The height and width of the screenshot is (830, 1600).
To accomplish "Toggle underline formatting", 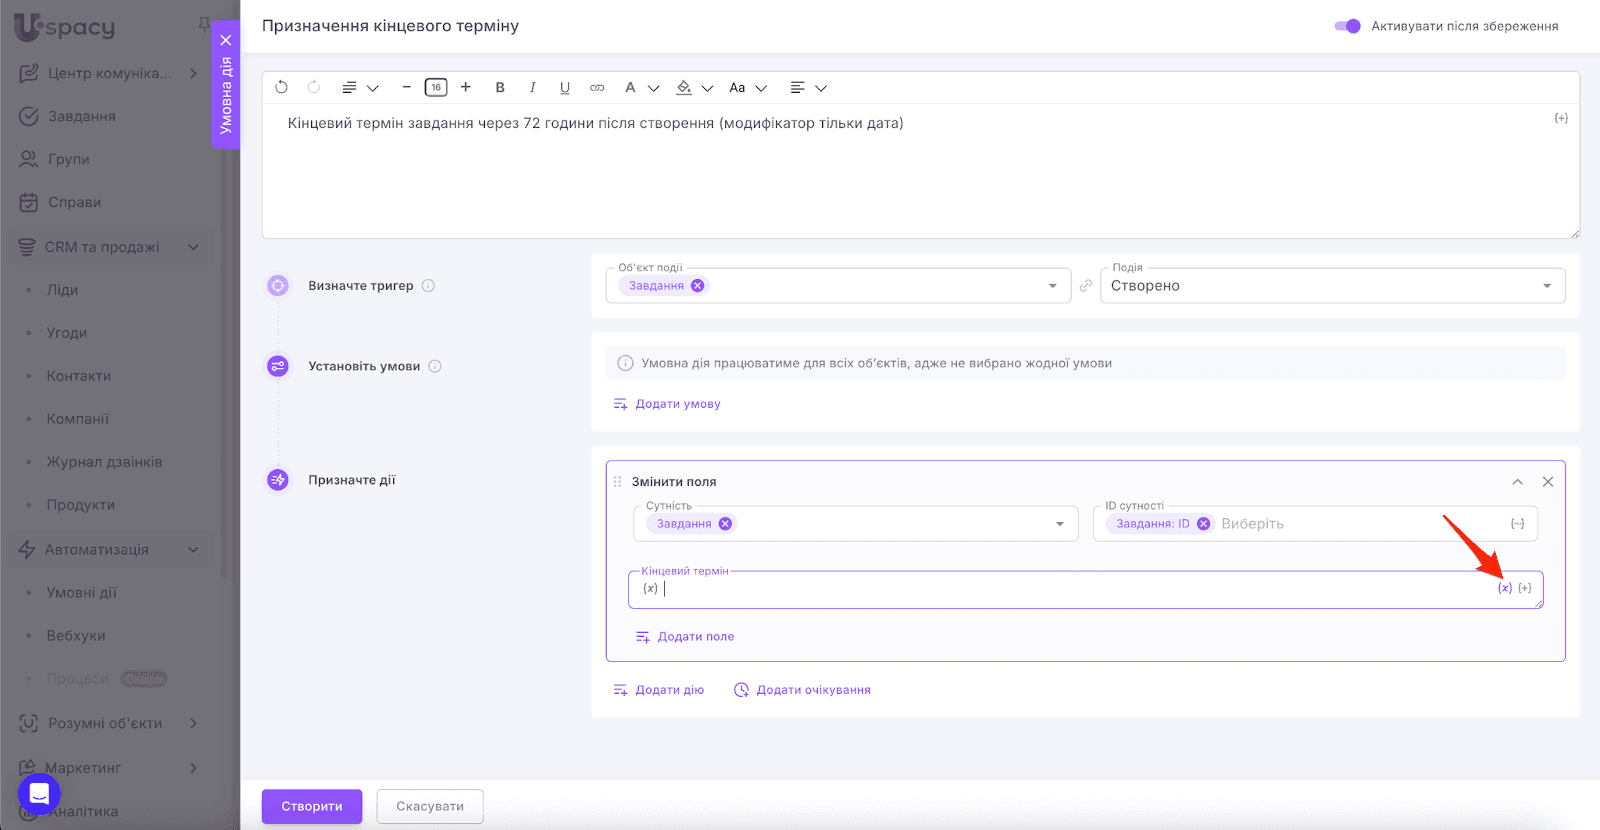I will [565, 88].
